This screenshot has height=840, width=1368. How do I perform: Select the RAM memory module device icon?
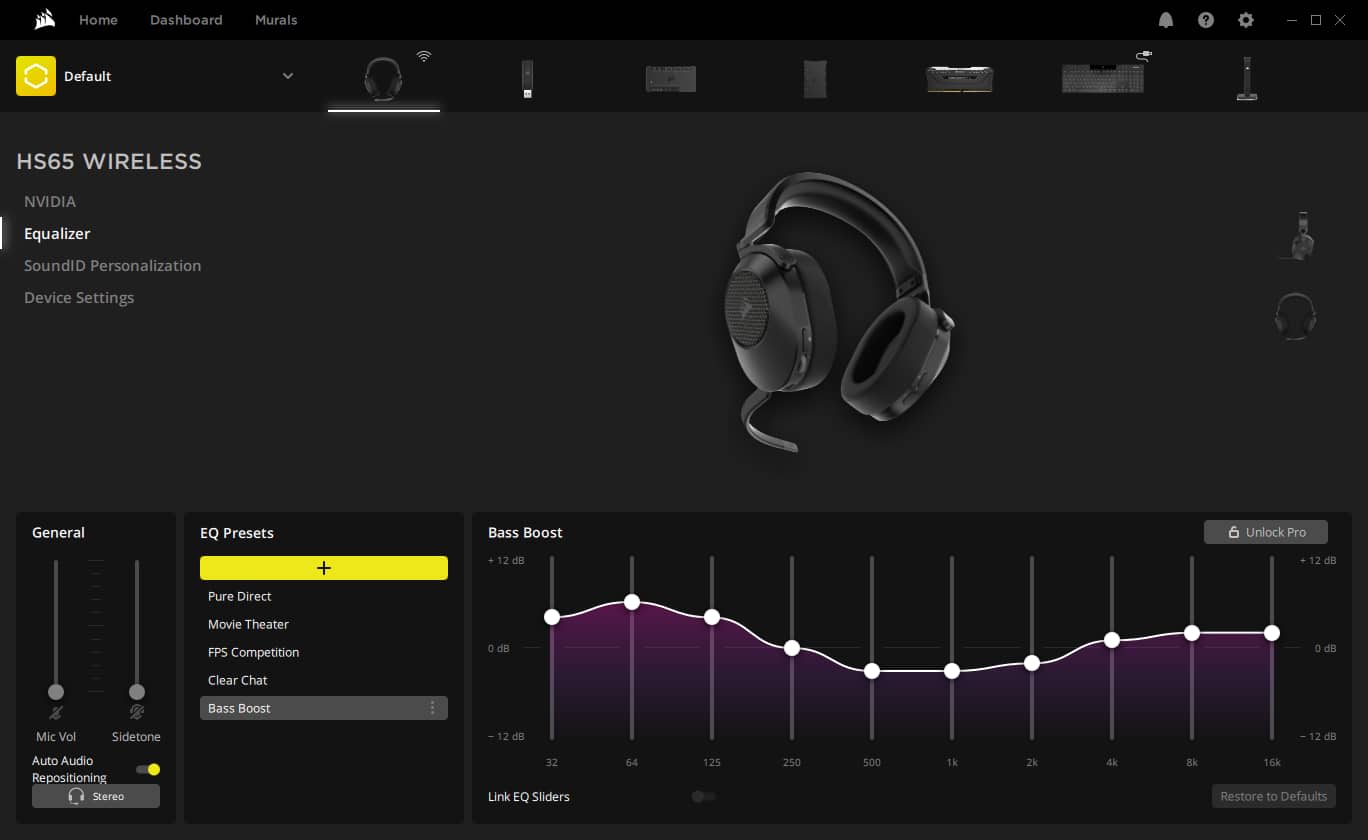[958, 79]
